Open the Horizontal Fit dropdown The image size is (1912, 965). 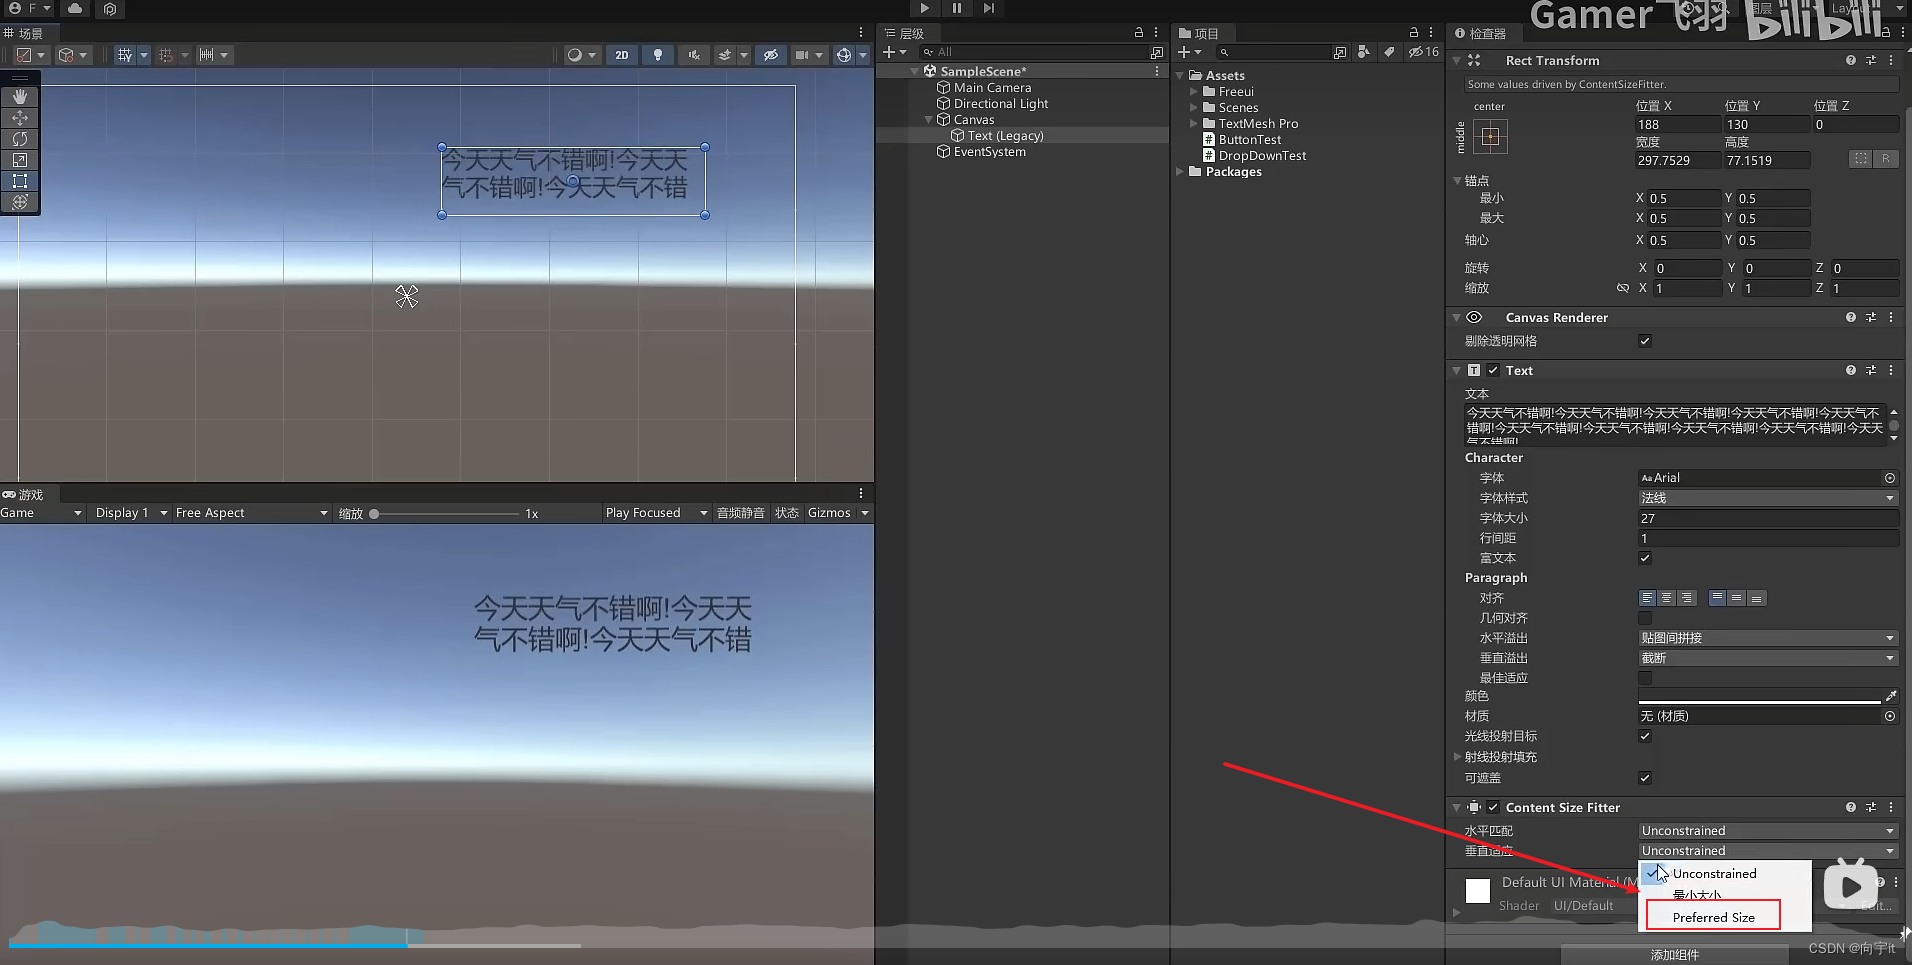[1768, 831]
